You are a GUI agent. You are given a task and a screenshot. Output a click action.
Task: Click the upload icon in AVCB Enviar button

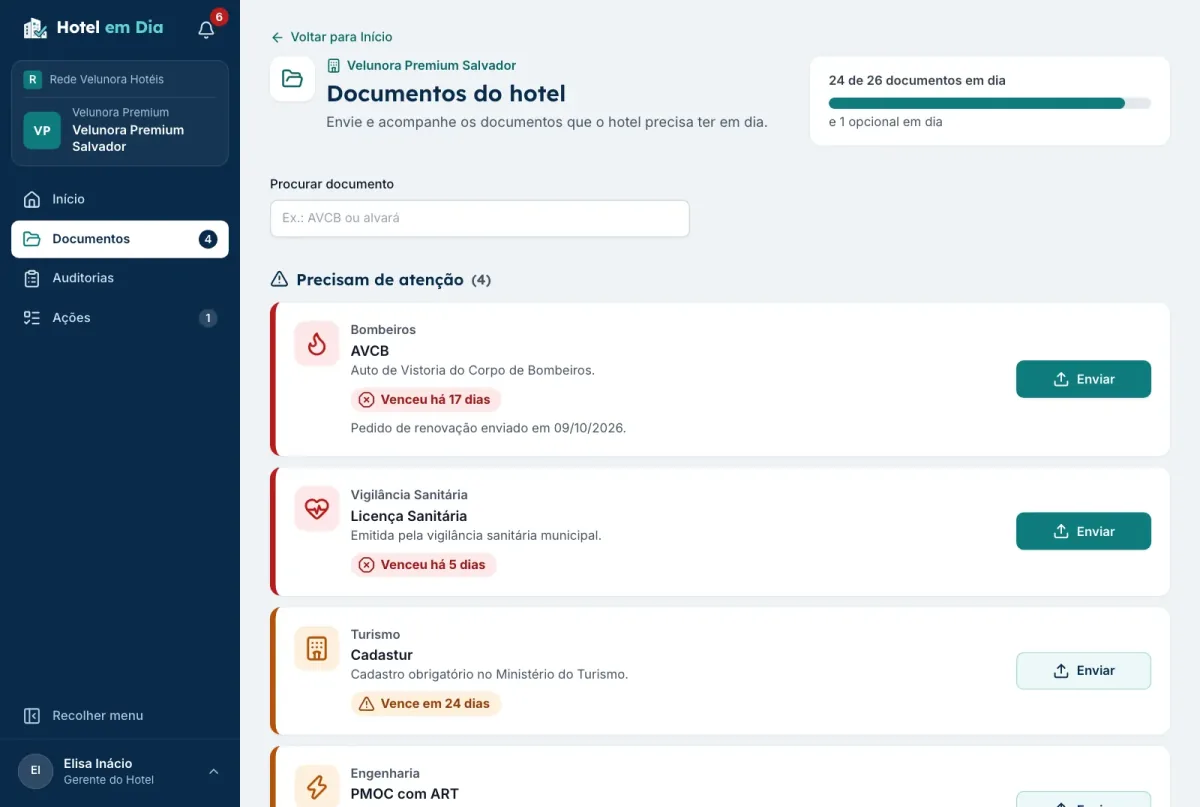pos(1061,379)
